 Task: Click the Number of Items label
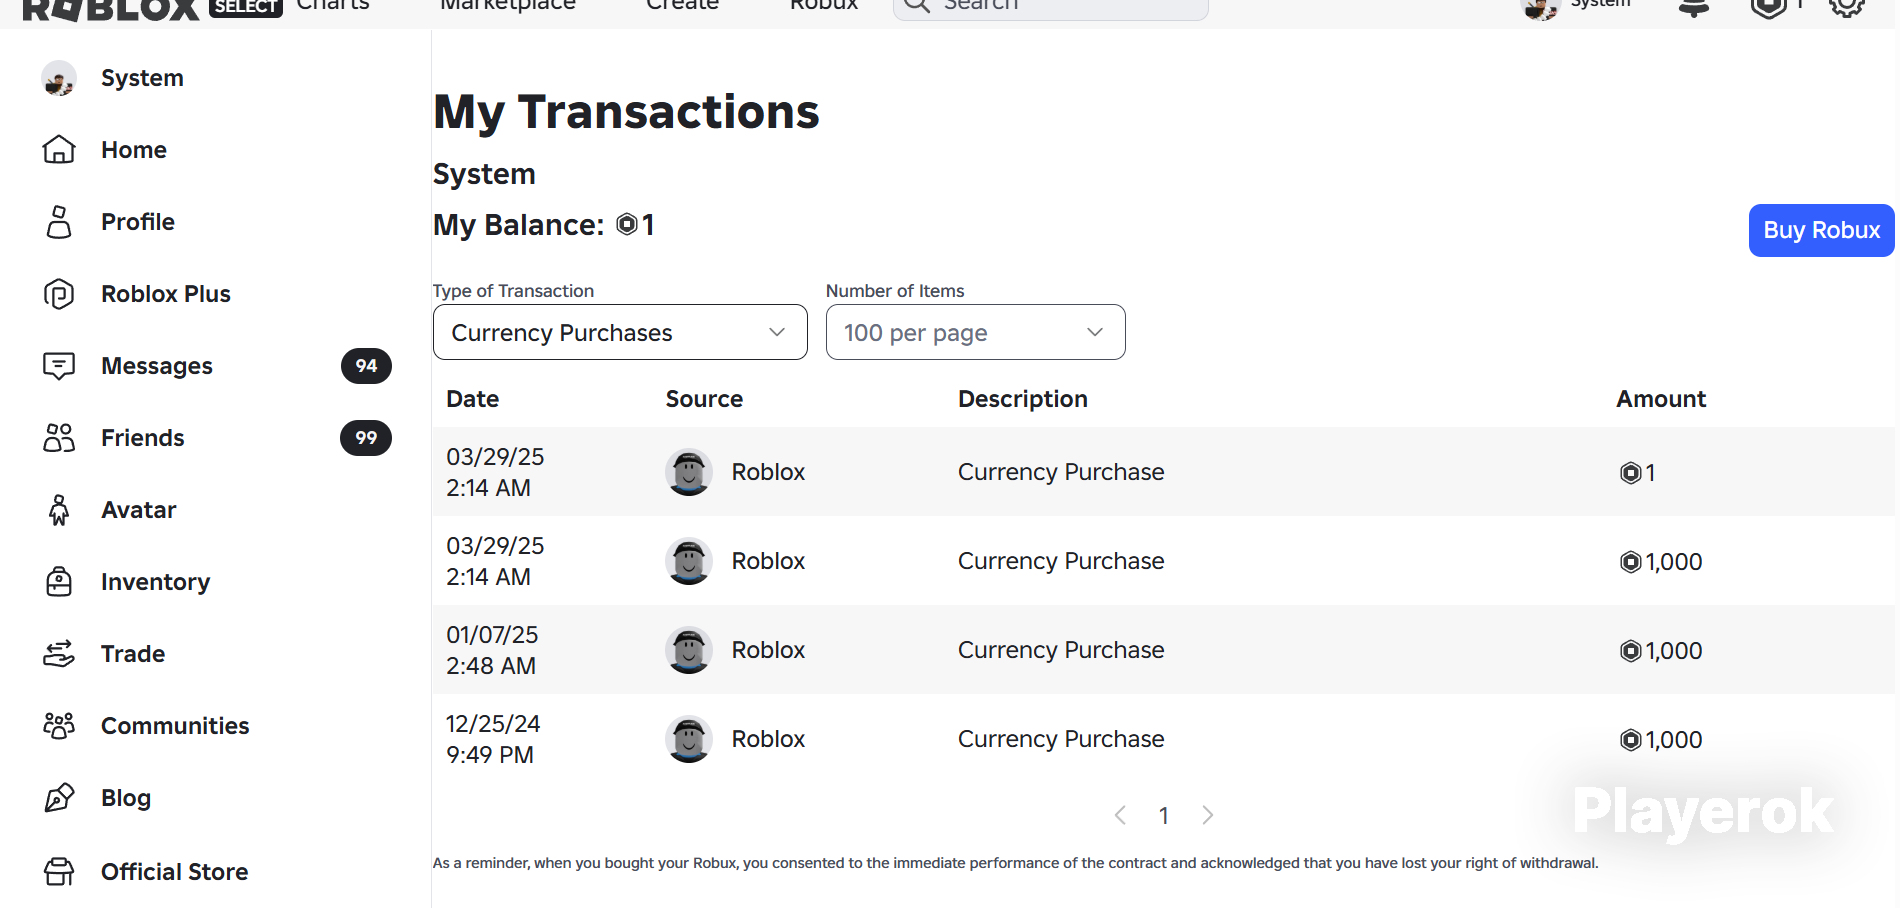895,291
